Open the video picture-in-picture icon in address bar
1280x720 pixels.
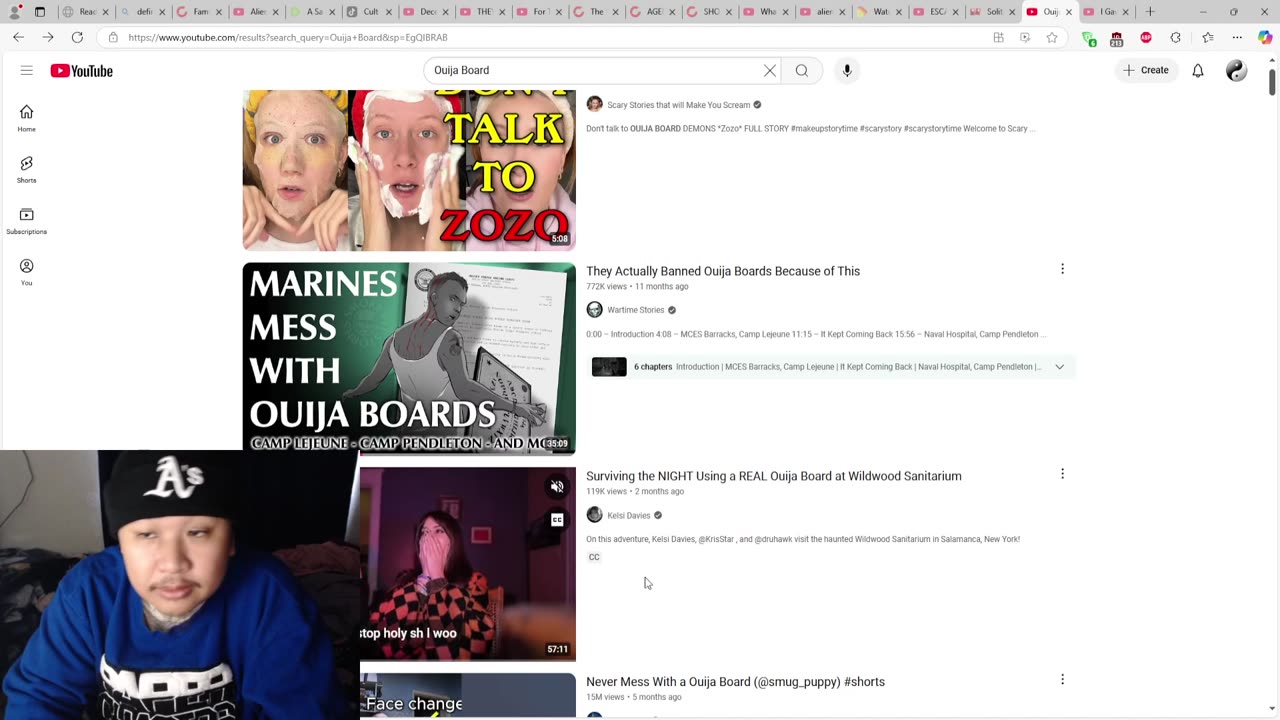pyautogui.click(x=1025, y=37)
